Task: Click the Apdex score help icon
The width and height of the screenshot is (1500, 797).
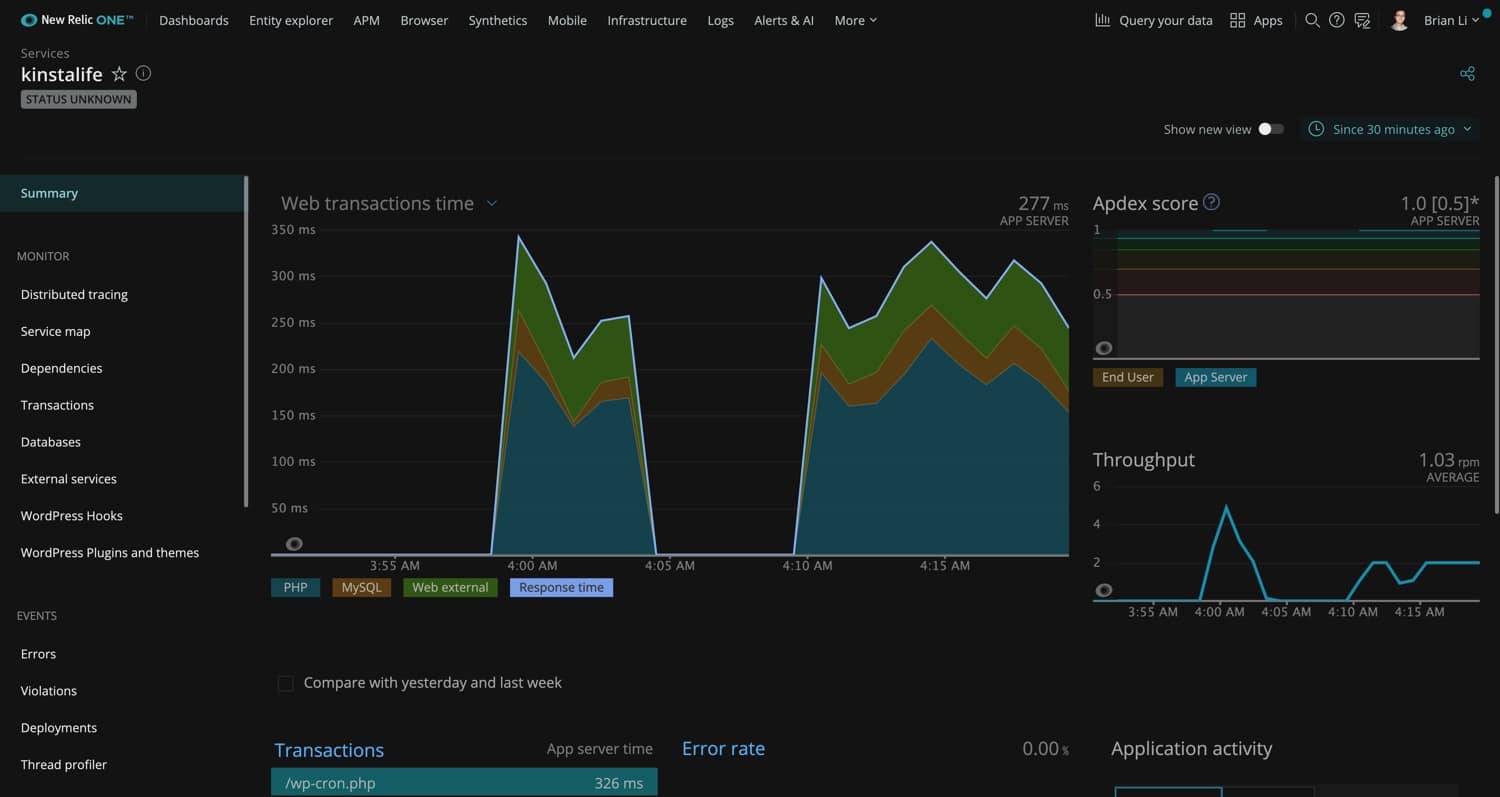Action: pyautogui.click(x=1211, y=202)
